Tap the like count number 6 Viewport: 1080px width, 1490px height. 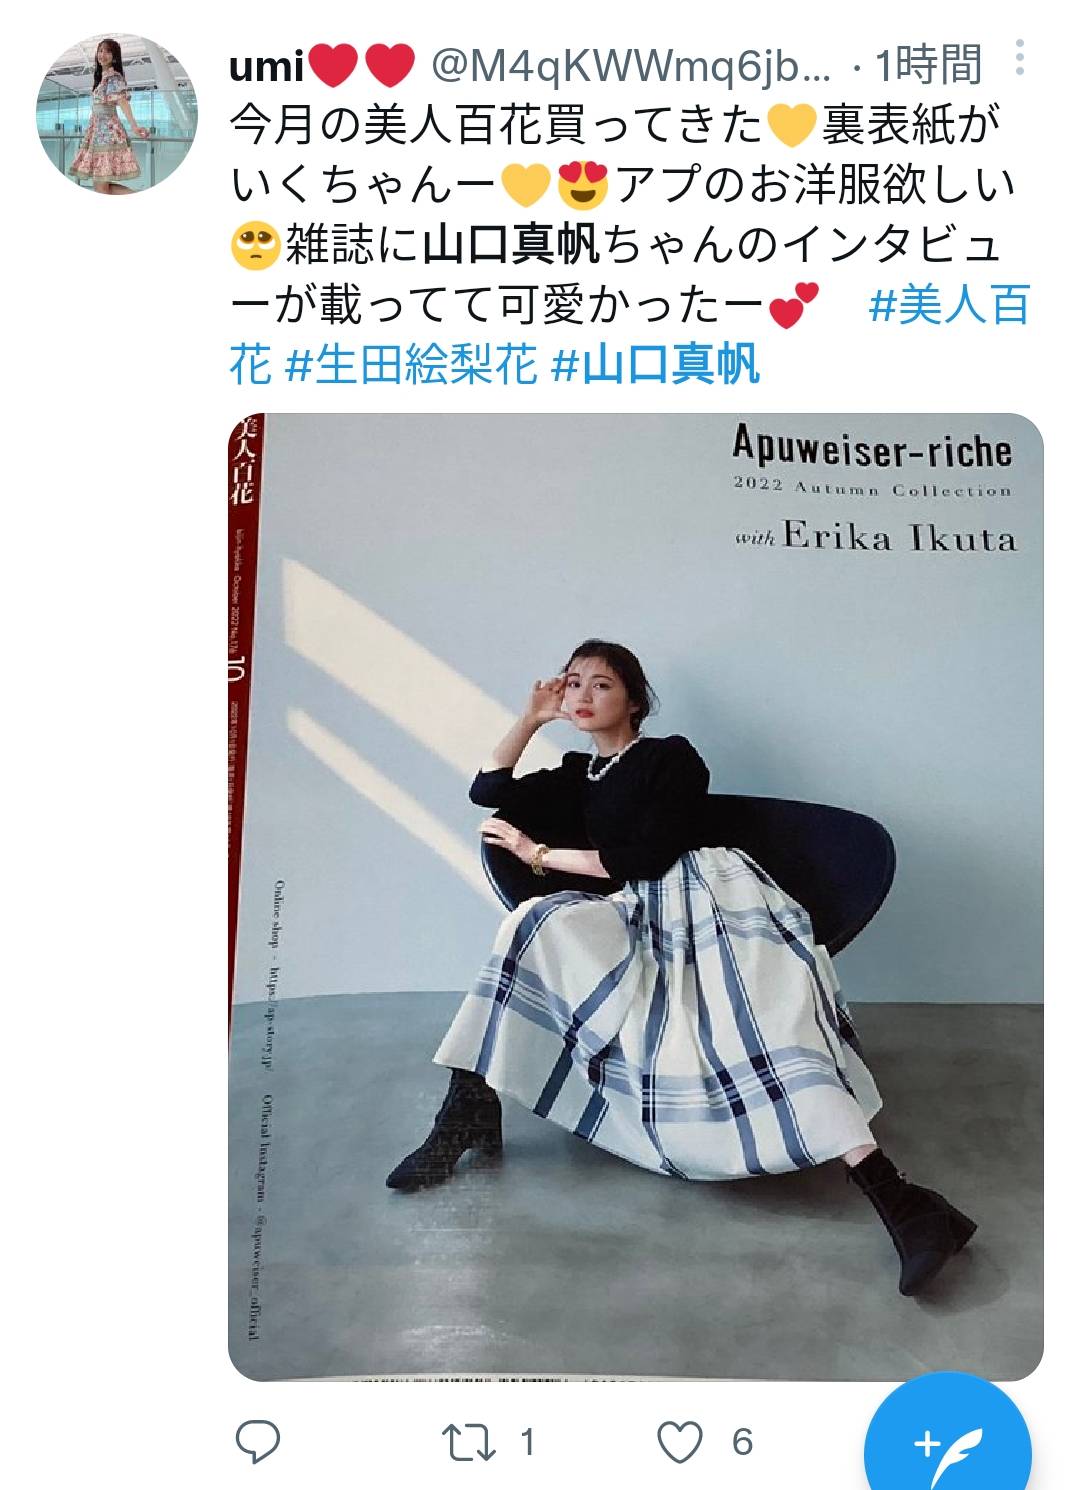pos(741,1442)
